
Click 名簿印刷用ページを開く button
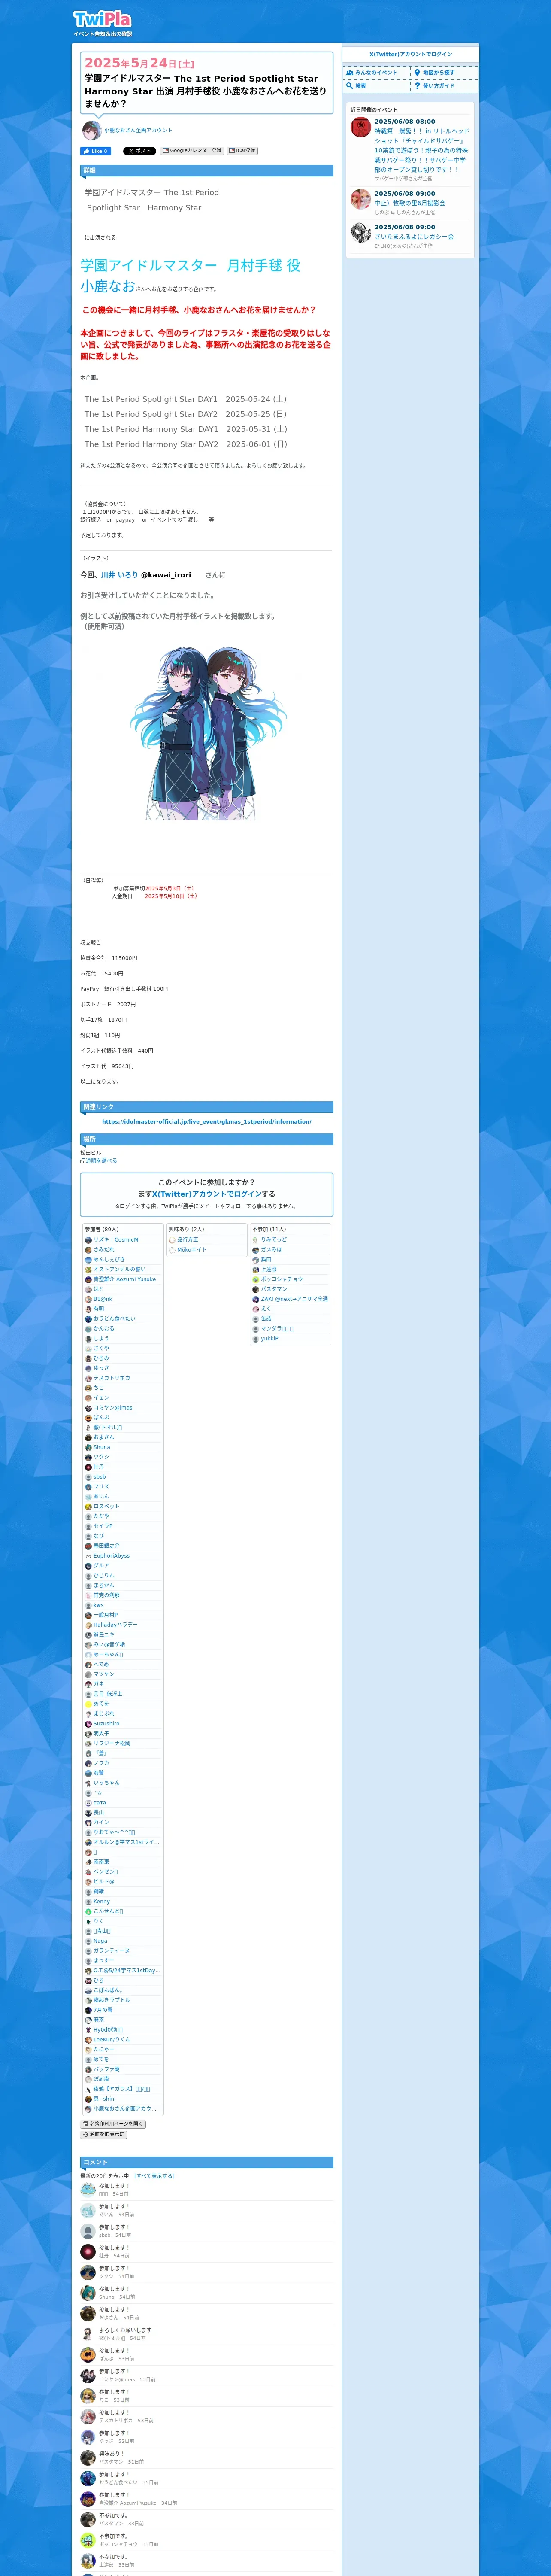pos(113,2124)
